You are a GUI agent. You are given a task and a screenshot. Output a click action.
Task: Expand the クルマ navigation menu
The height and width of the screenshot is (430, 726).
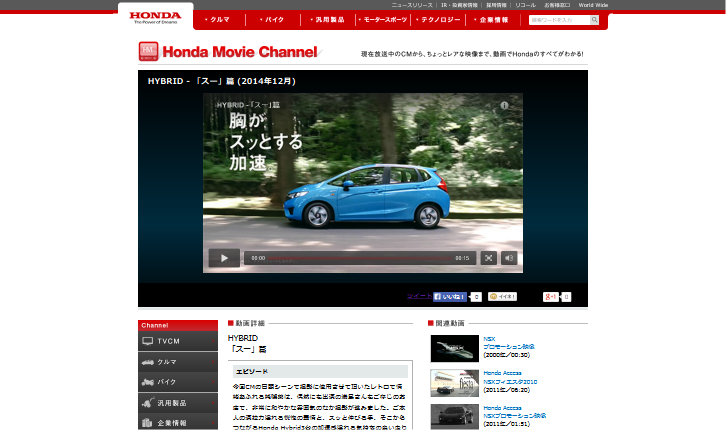point(219,19)
